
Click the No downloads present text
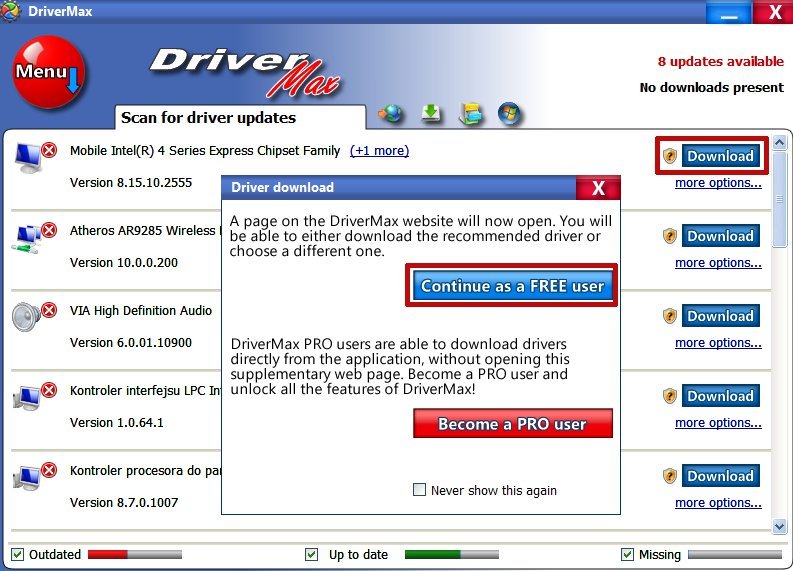pyautogui.click(x=712, y=87)
